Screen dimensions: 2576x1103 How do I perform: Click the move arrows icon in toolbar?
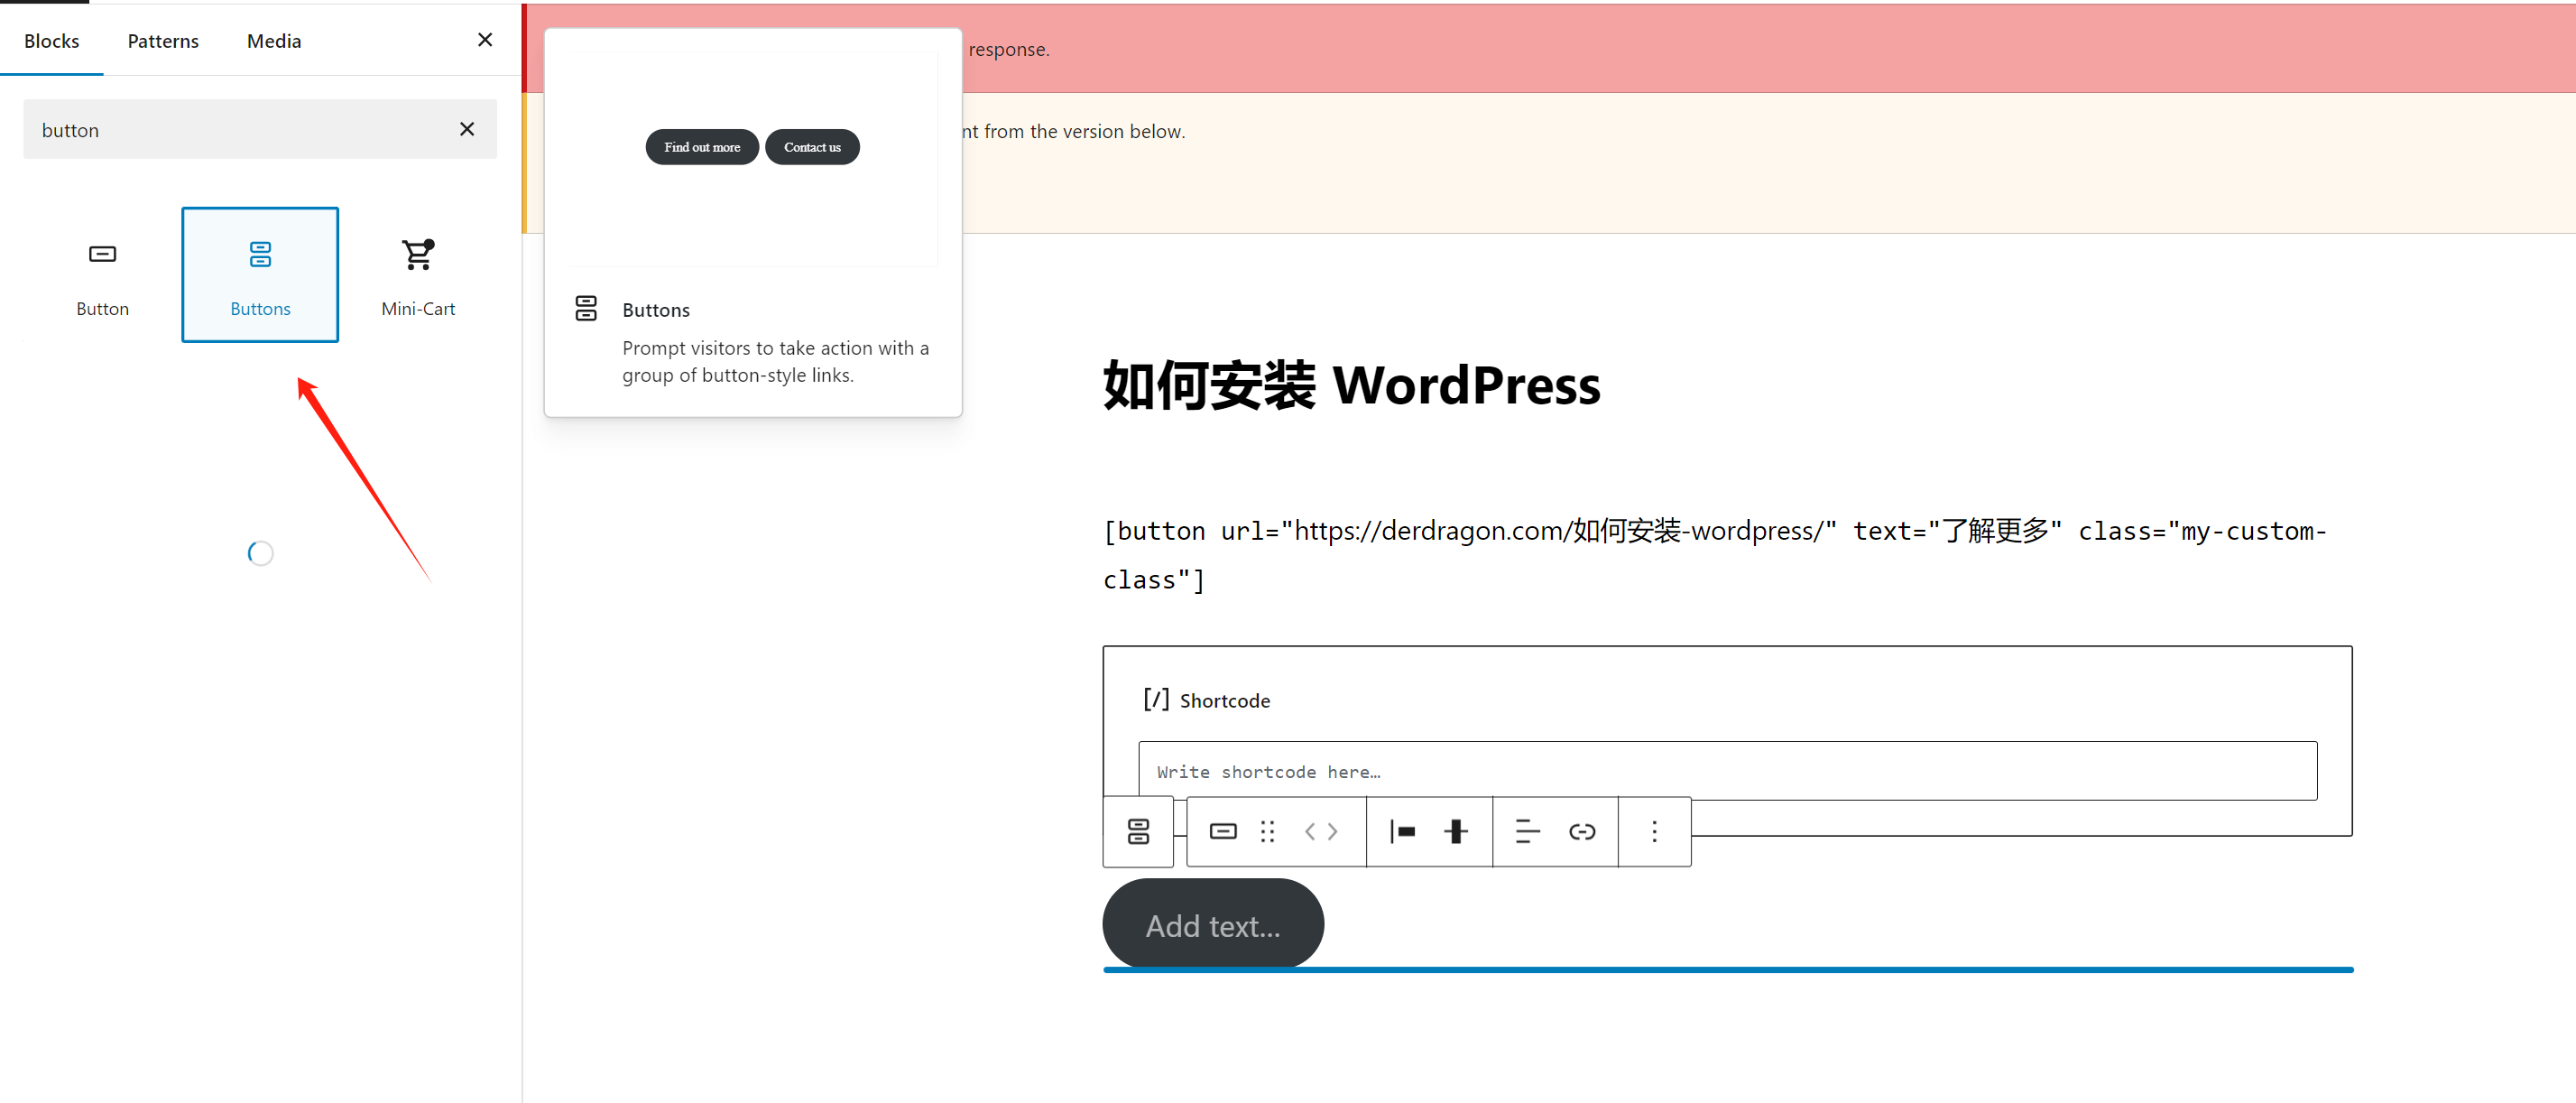click(1320, 831)
